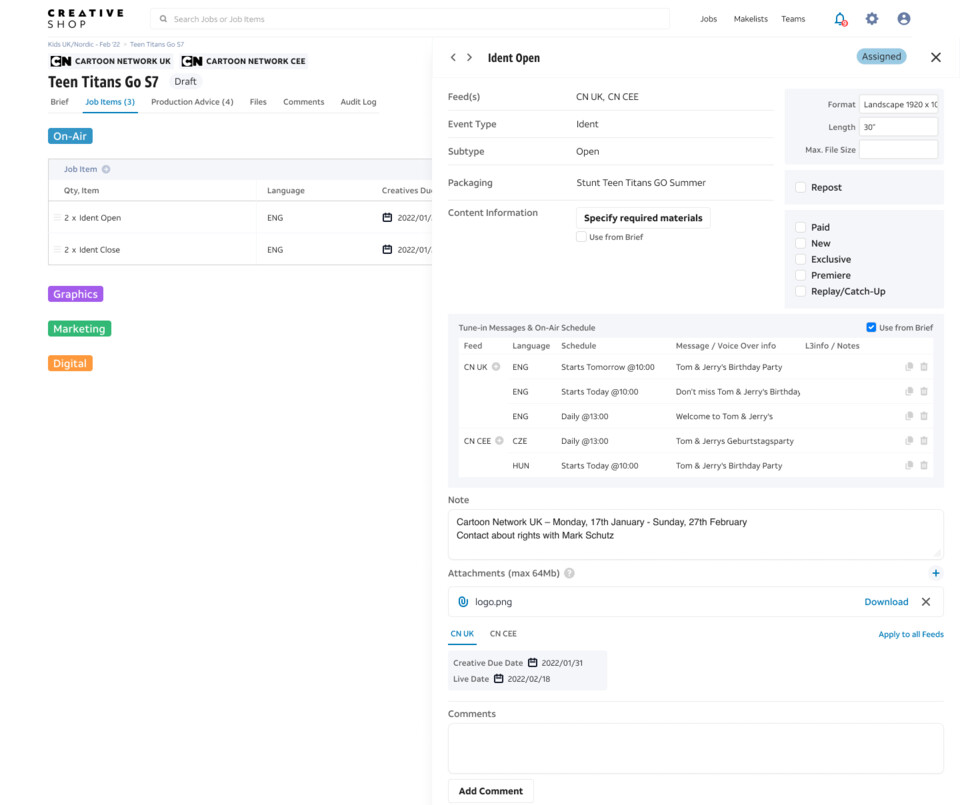Open Creative Due Date calendar picker
Image resolution: width=960 pixels, height=805 pixels.
(533, 662)
